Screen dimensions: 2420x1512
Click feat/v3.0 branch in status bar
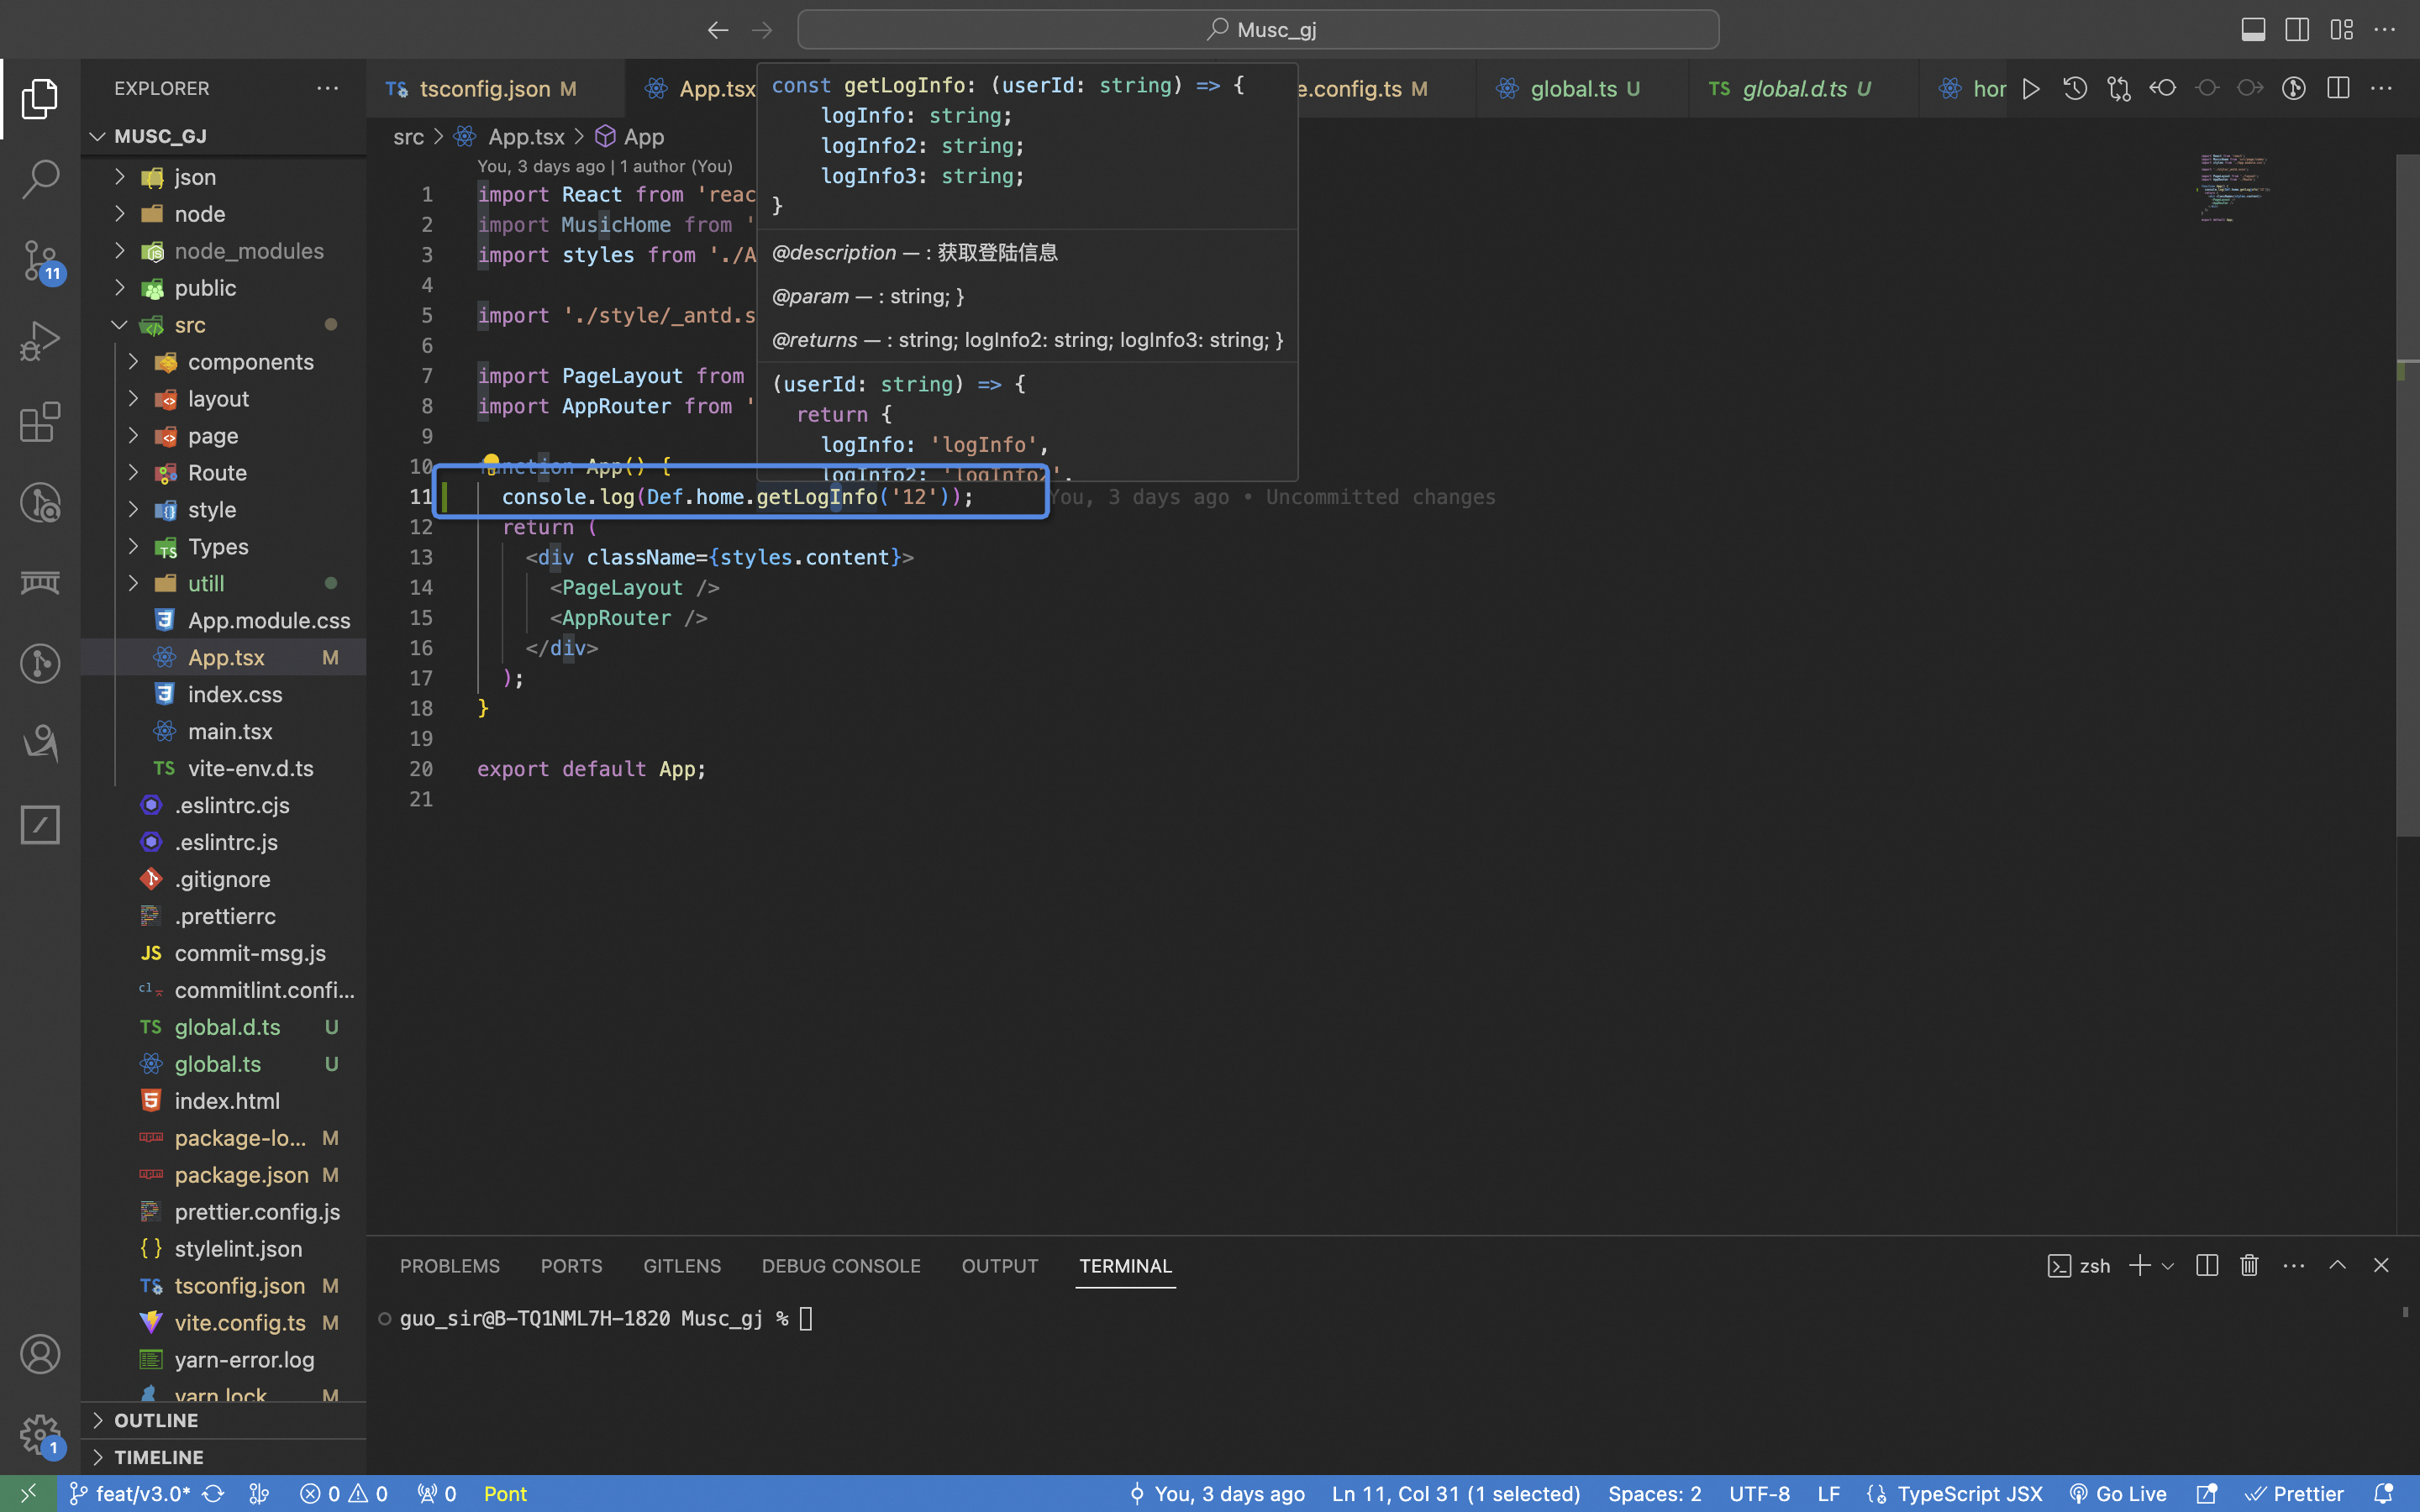[x=130, y=1493]
